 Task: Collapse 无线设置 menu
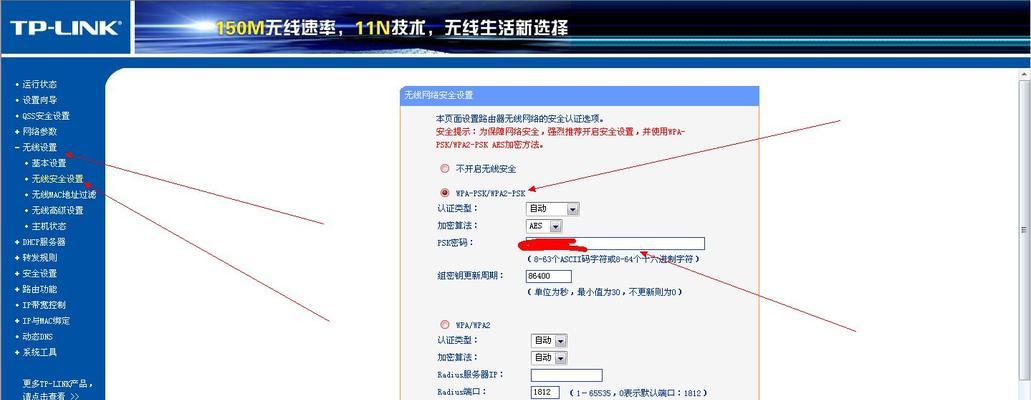pos(39,147)
